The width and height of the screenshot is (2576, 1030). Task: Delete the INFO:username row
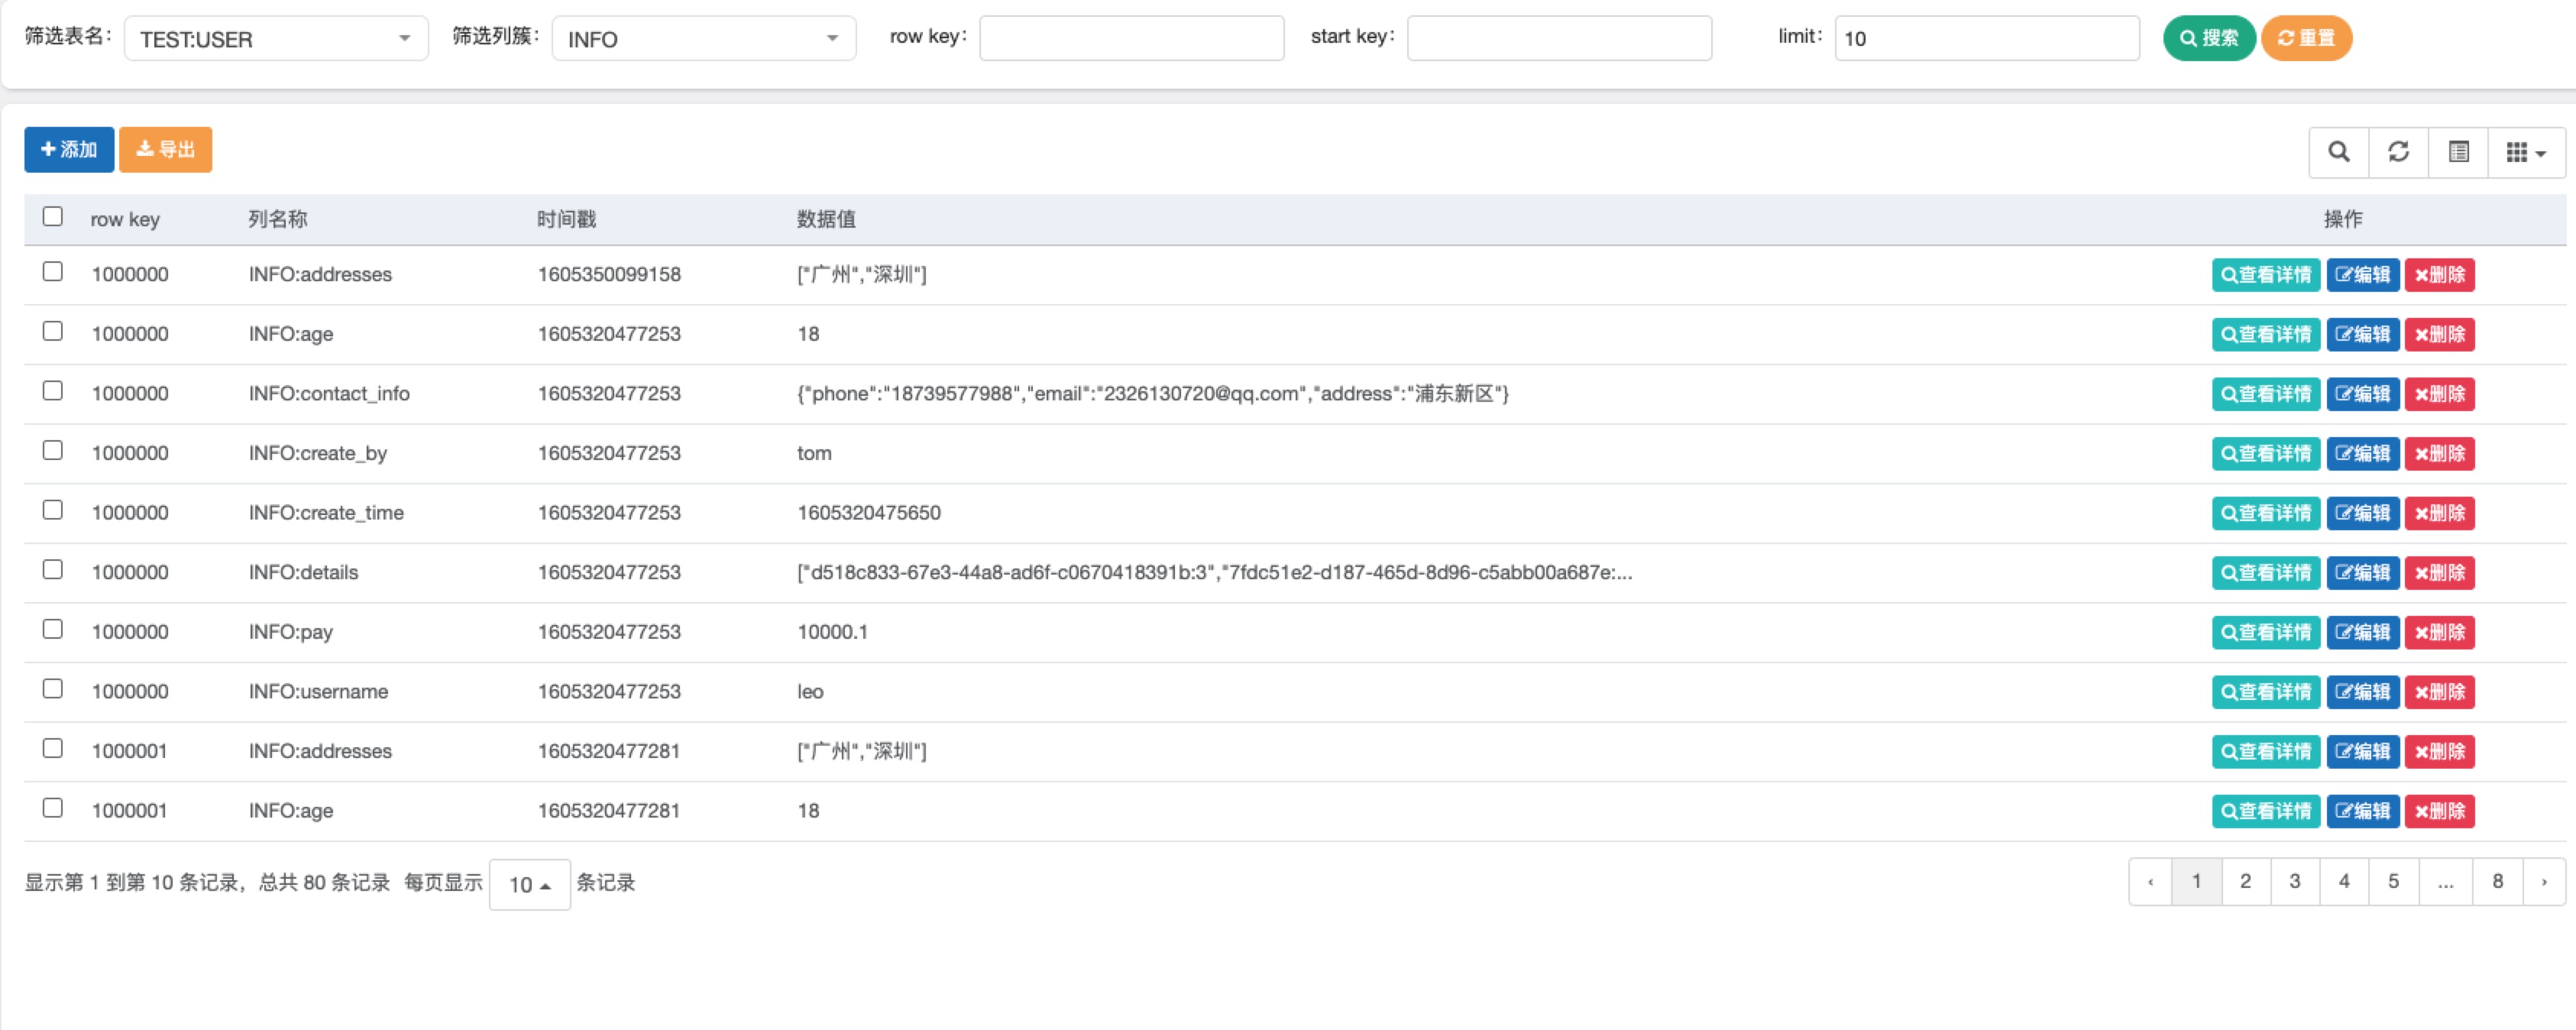[2439, 692]
